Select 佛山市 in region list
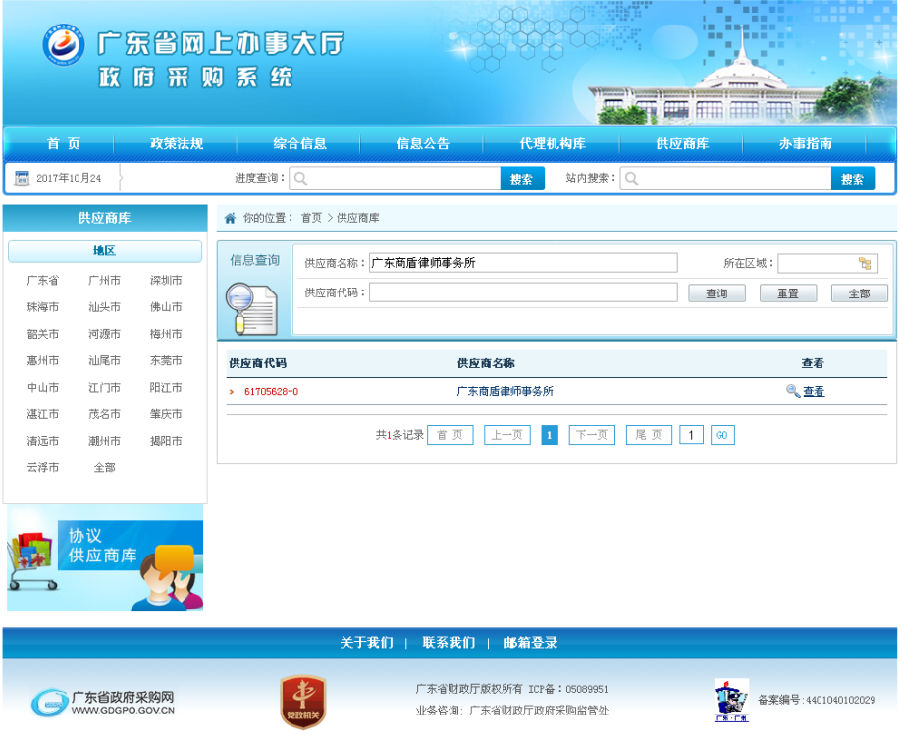The height and width of the screenshot is (744, 900). click(x=166, y=307)
